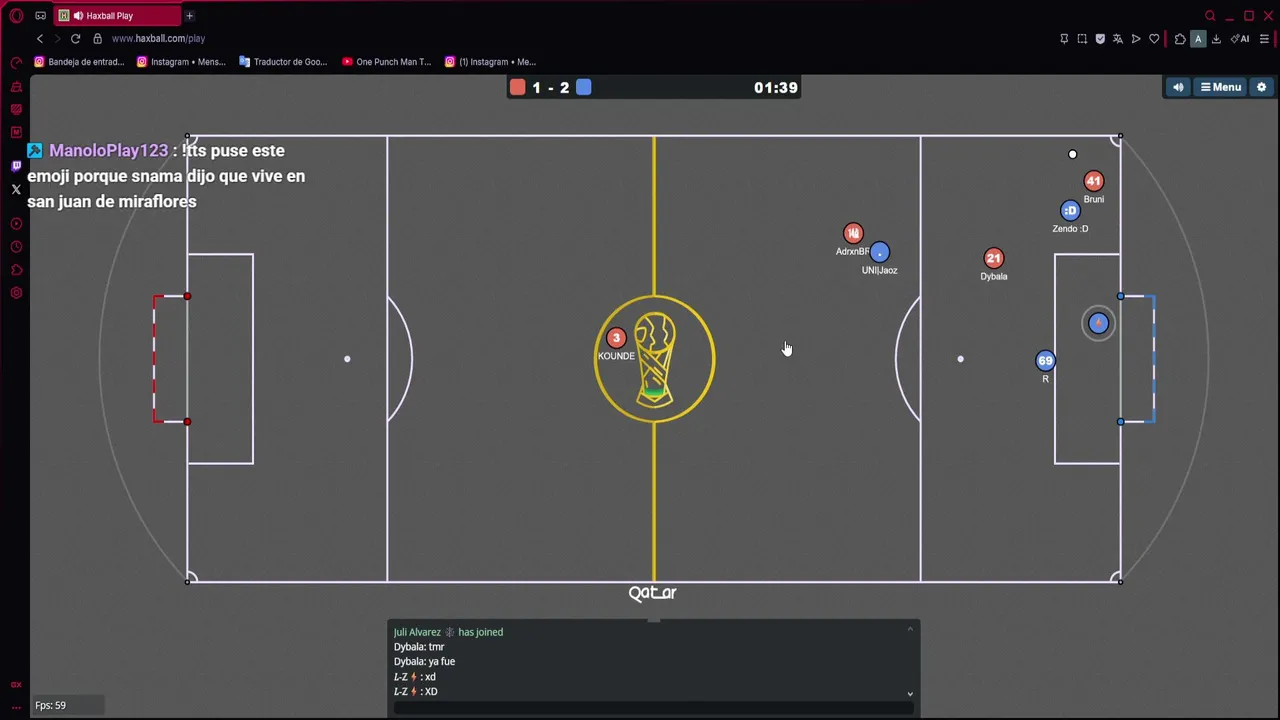The height and width of the screenshot is (720, 1280).
Task: Mute the tab via its speaker icon
Action: (78, 16)
